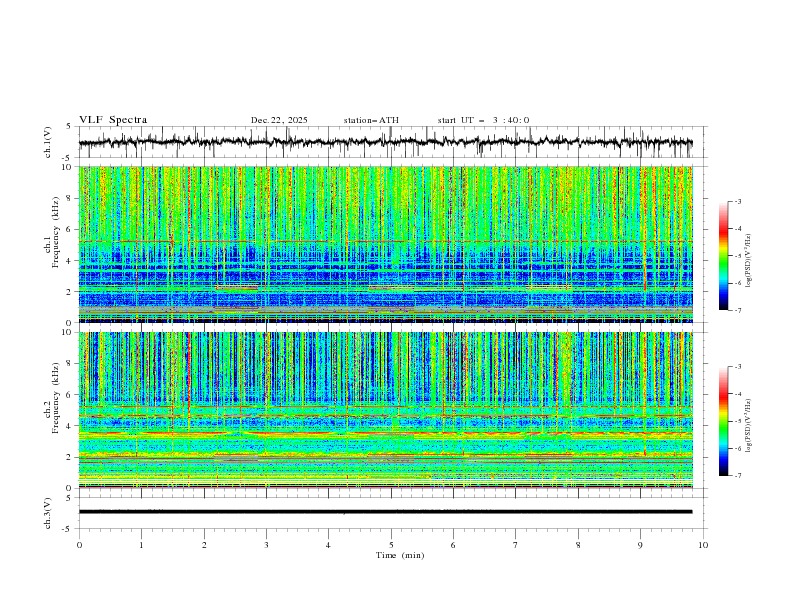Click the 1 minute tick label
Image resolution: width=792 pixels, height=612 pixels.
[141, 545]
